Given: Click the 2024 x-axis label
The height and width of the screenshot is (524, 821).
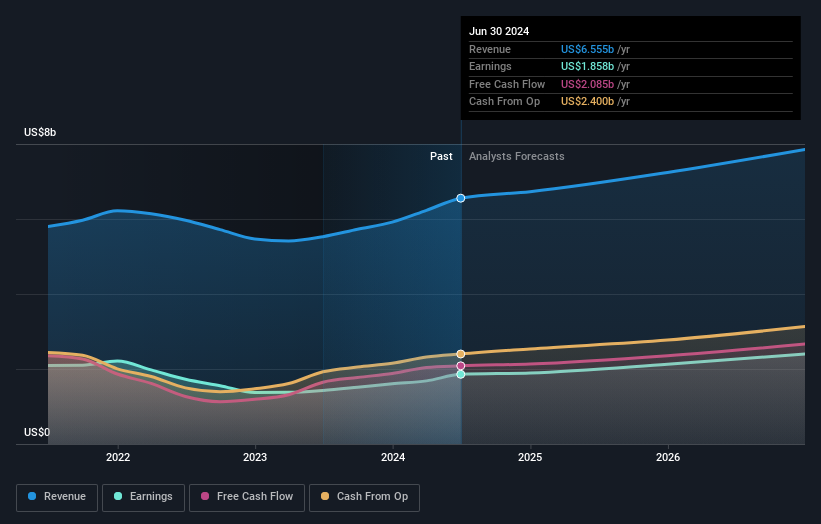Looking at the screenshot, I should (x=393, y=457).
